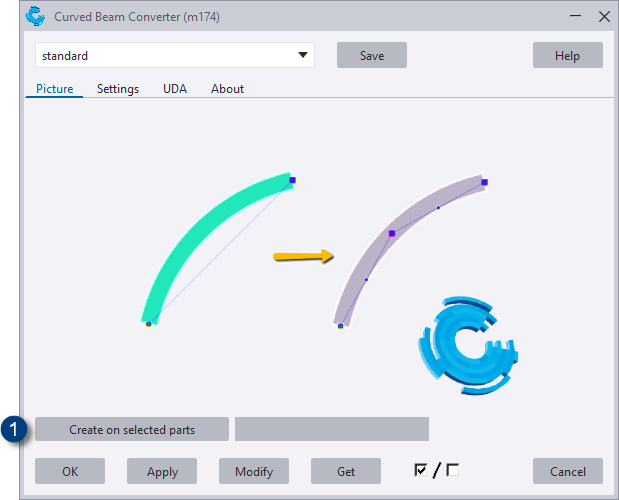Screen dimensions: 619x500
Task: Toggle the checked select-all checkbox
Action: point(421,470)
